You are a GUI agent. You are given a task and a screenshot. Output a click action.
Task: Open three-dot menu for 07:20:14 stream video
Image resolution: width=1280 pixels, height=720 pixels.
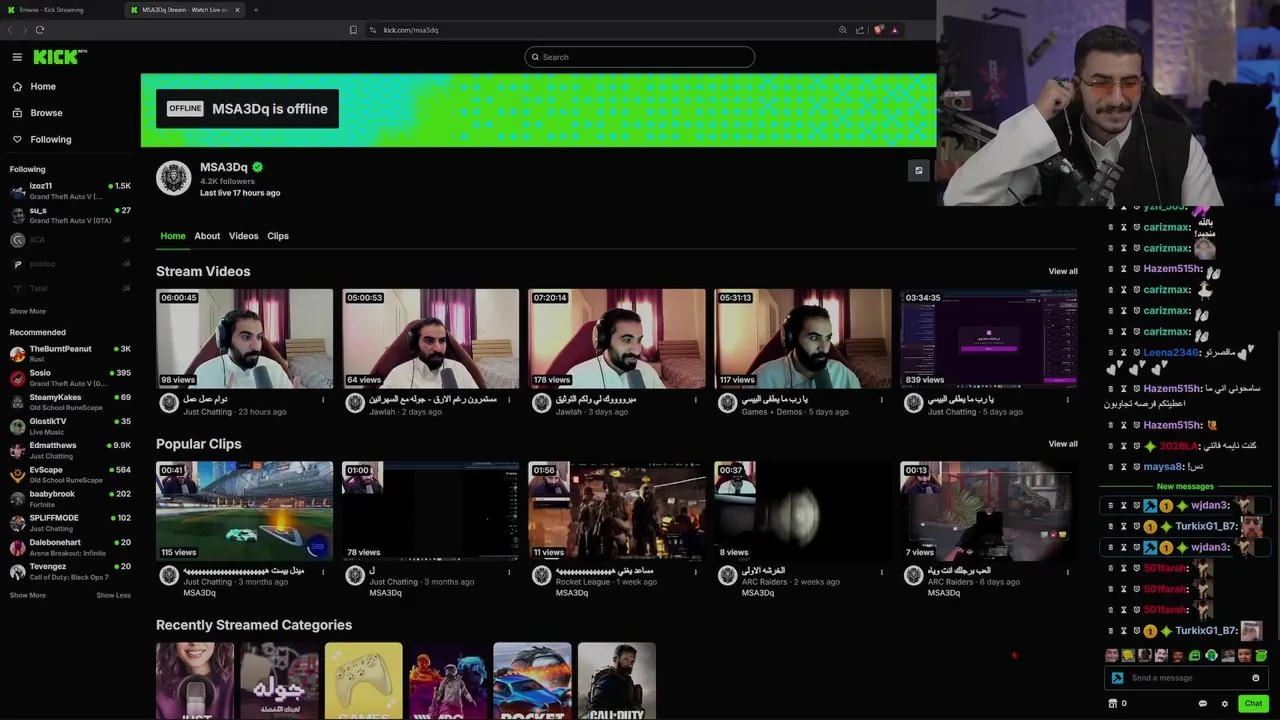[x=695, y=400]
